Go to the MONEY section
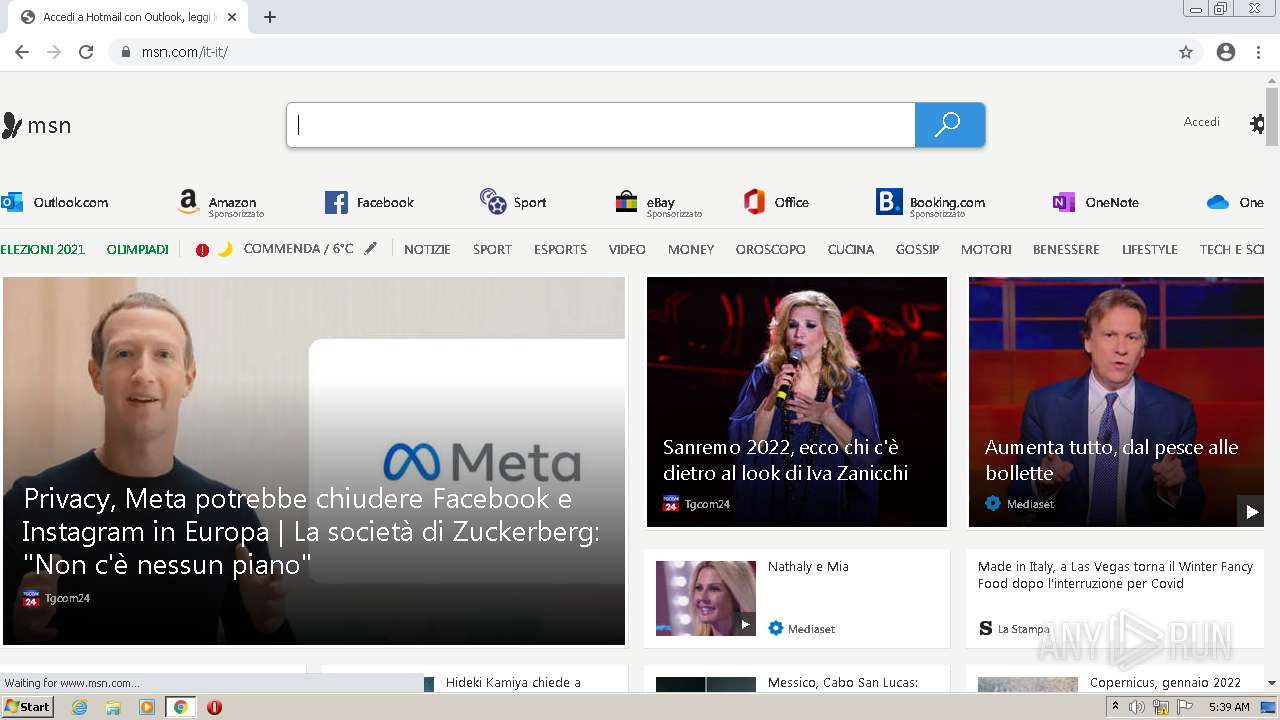 tap(691, 249)
